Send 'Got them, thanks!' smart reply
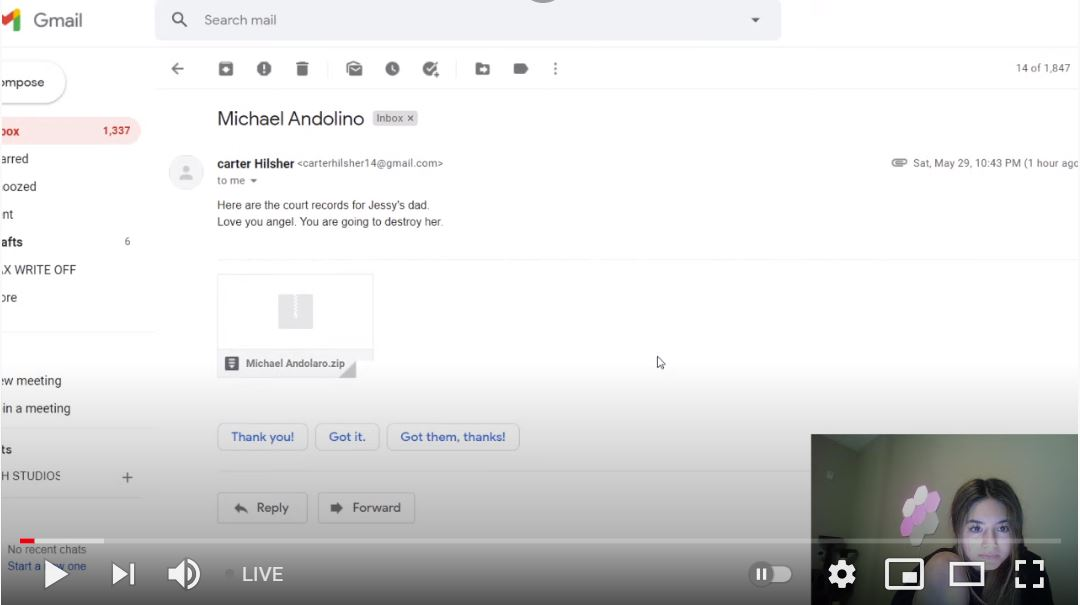The width and height of the screenshot is (1080, 605). pos(453,437)
